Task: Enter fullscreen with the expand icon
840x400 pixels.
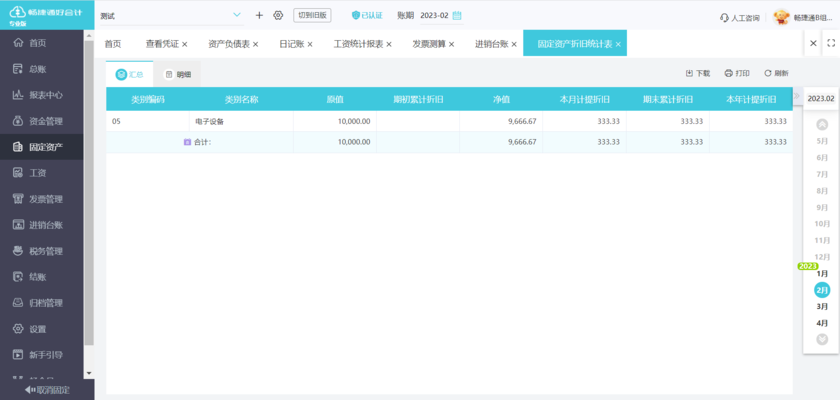Action: [x=830, y=44]
